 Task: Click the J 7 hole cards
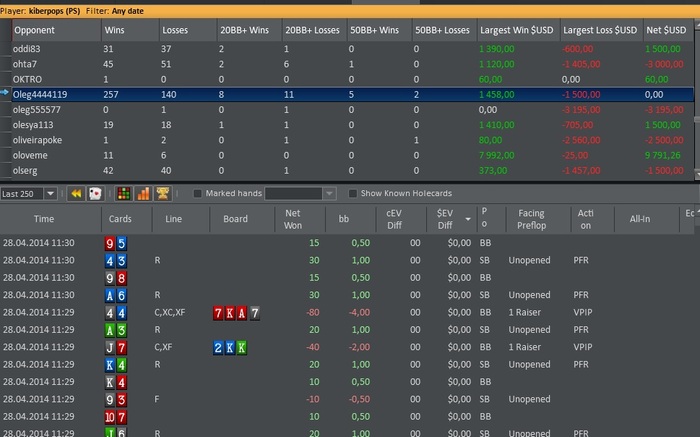(116, 347)
